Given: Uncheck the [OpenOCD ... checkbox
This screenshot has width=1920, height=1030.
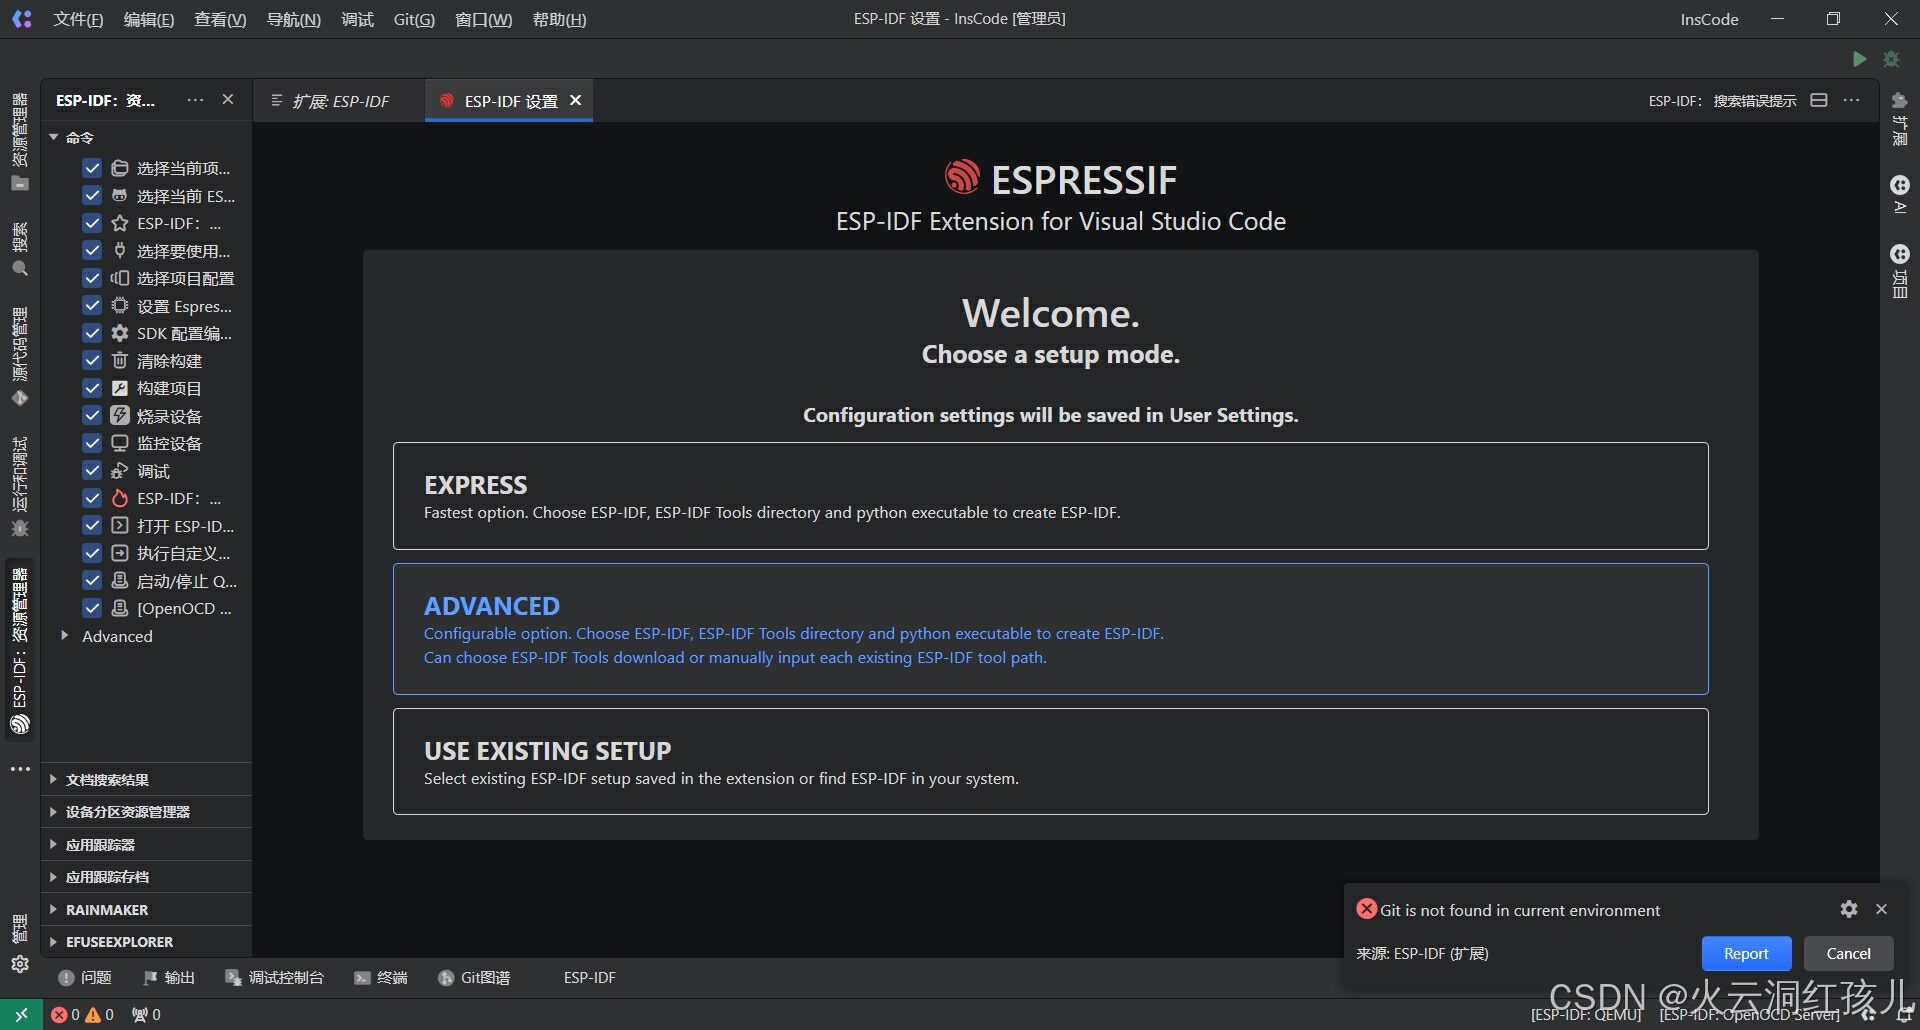Looking at the screenshot, I should 92,608.
